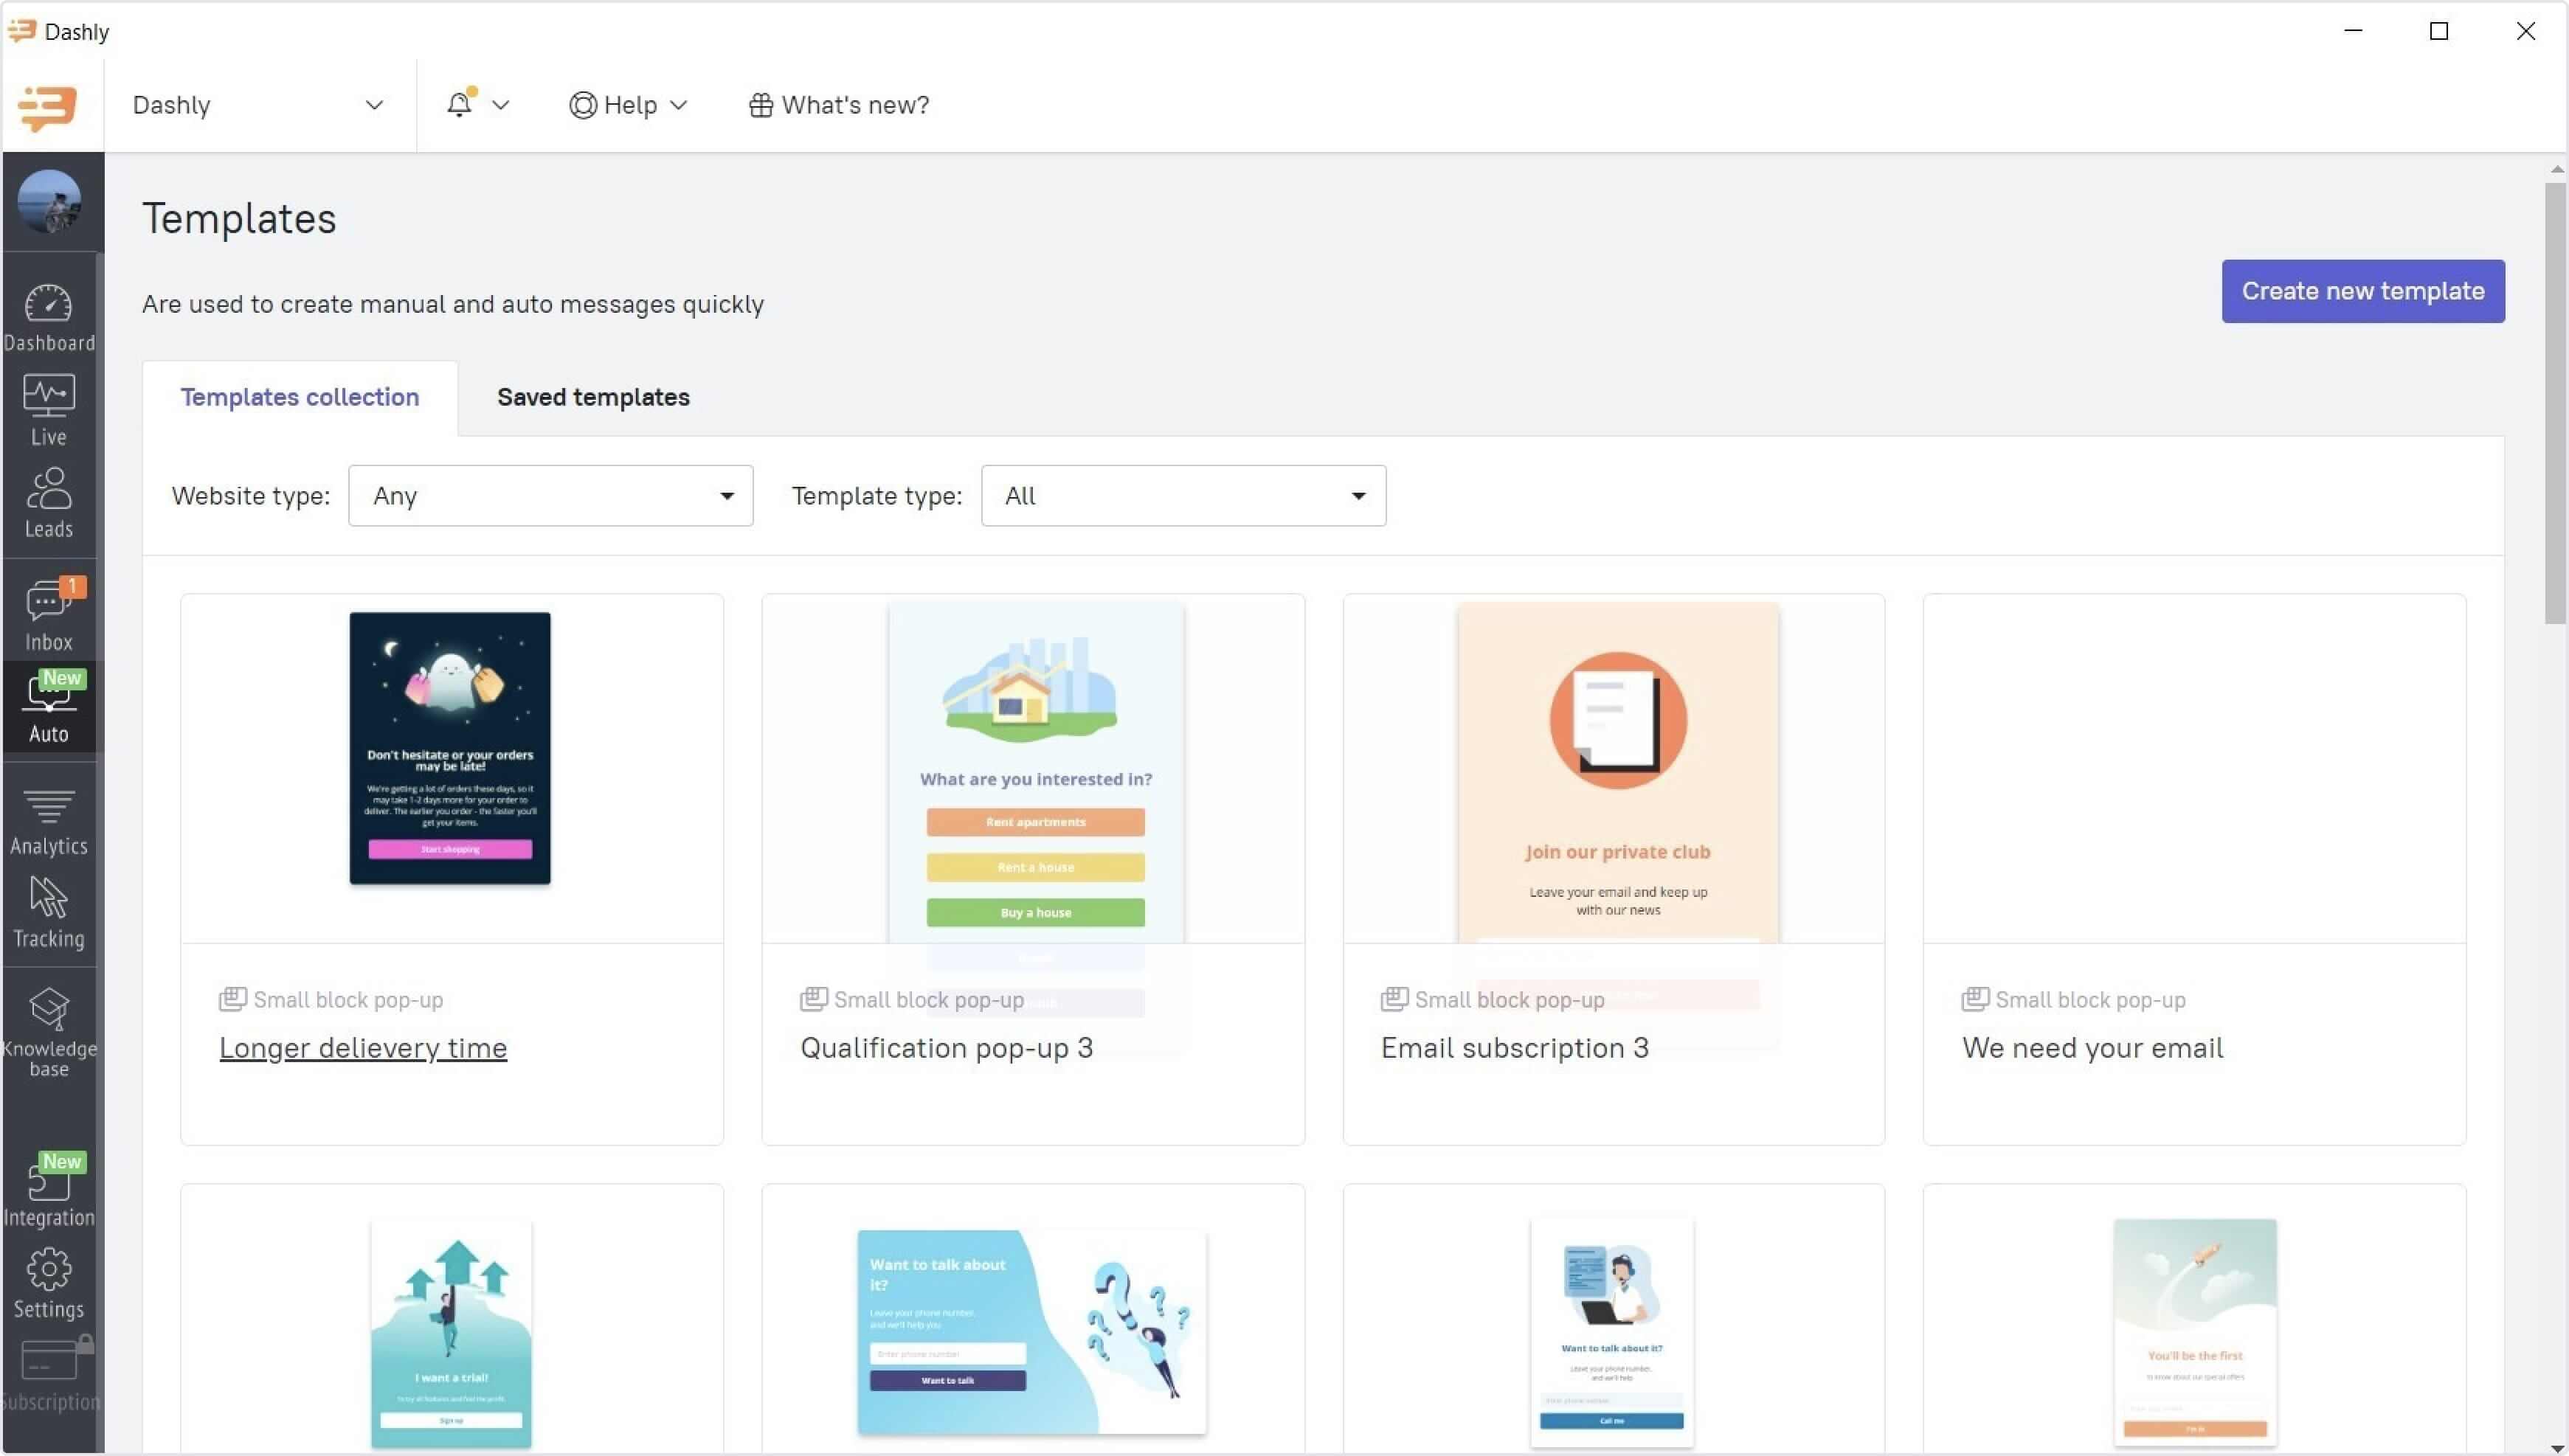Open the Dashly project selector dropdown
This screenshot has width=2569, height=1456.
[257, 105]
